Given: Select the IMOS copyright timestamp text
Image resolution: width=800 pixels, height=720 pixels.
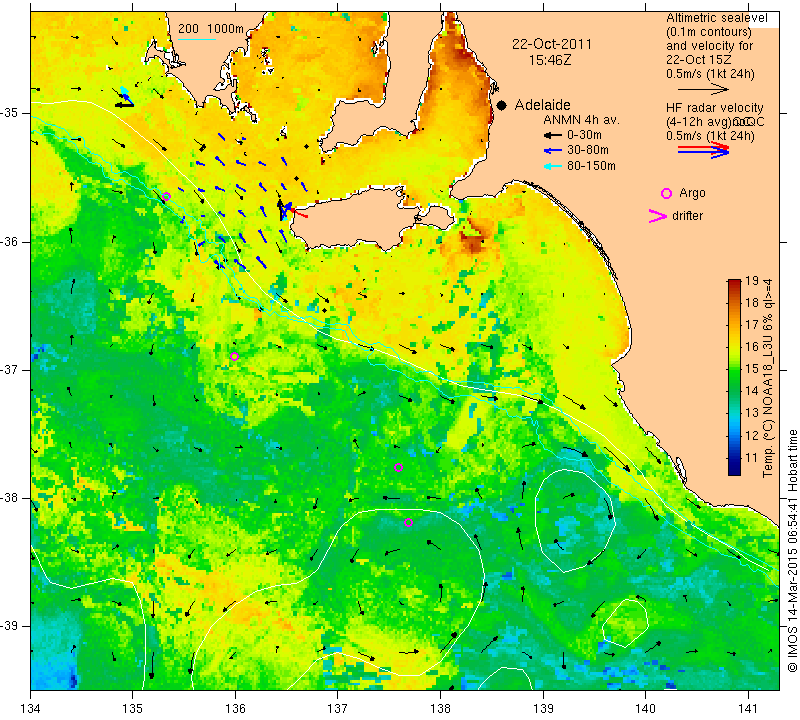Looking at the screenshot, I should 792,550.
